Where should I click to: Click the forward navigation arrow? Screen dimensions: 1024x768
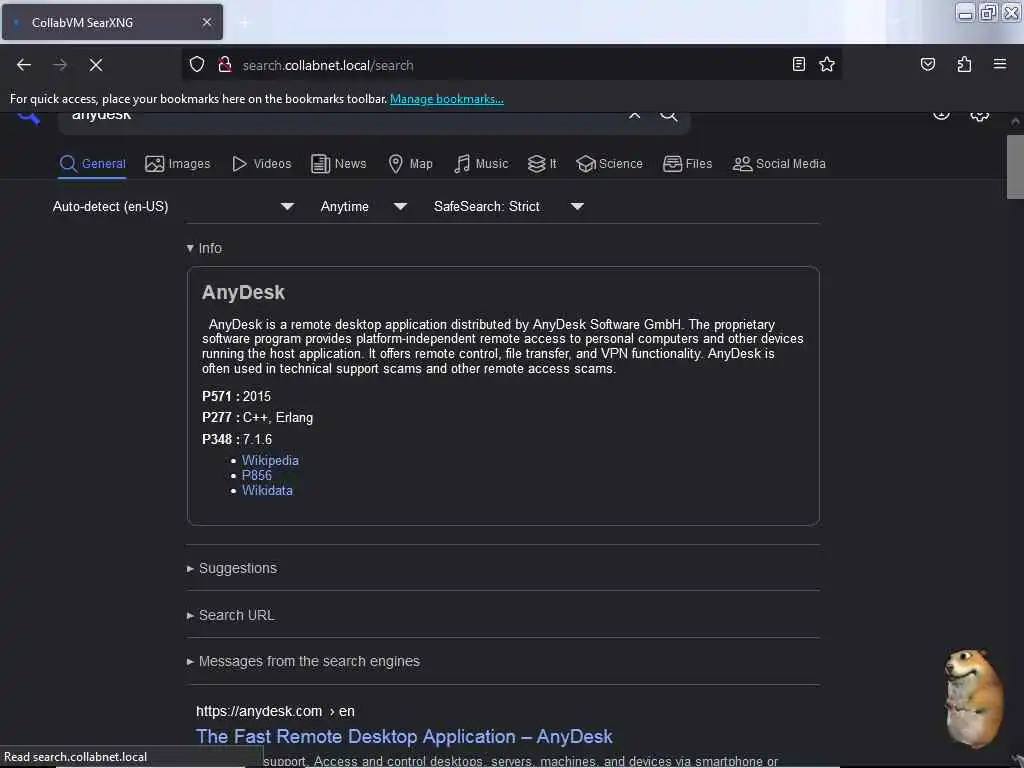[60, 65]
